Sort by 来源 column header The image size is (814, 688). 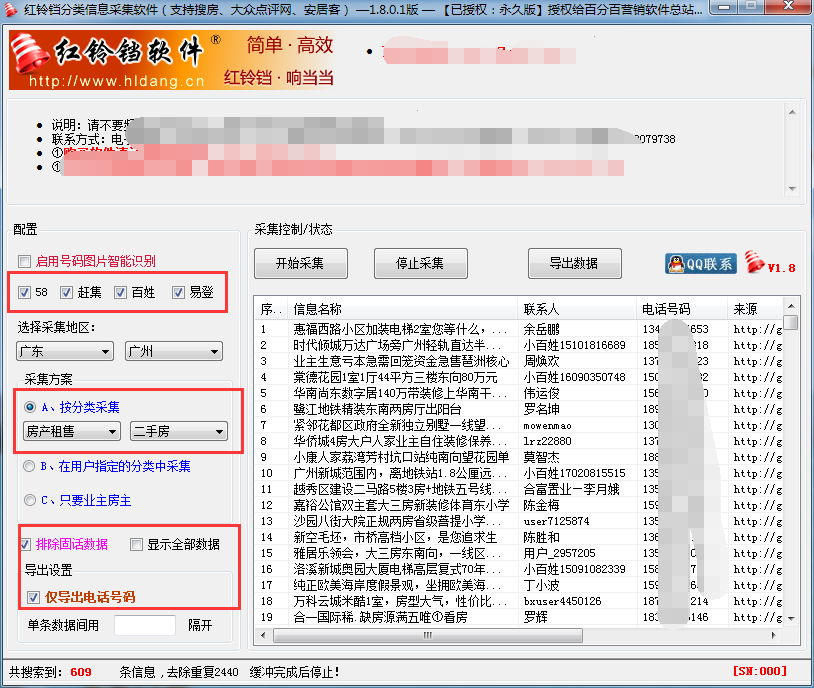(x=755, y=309)
